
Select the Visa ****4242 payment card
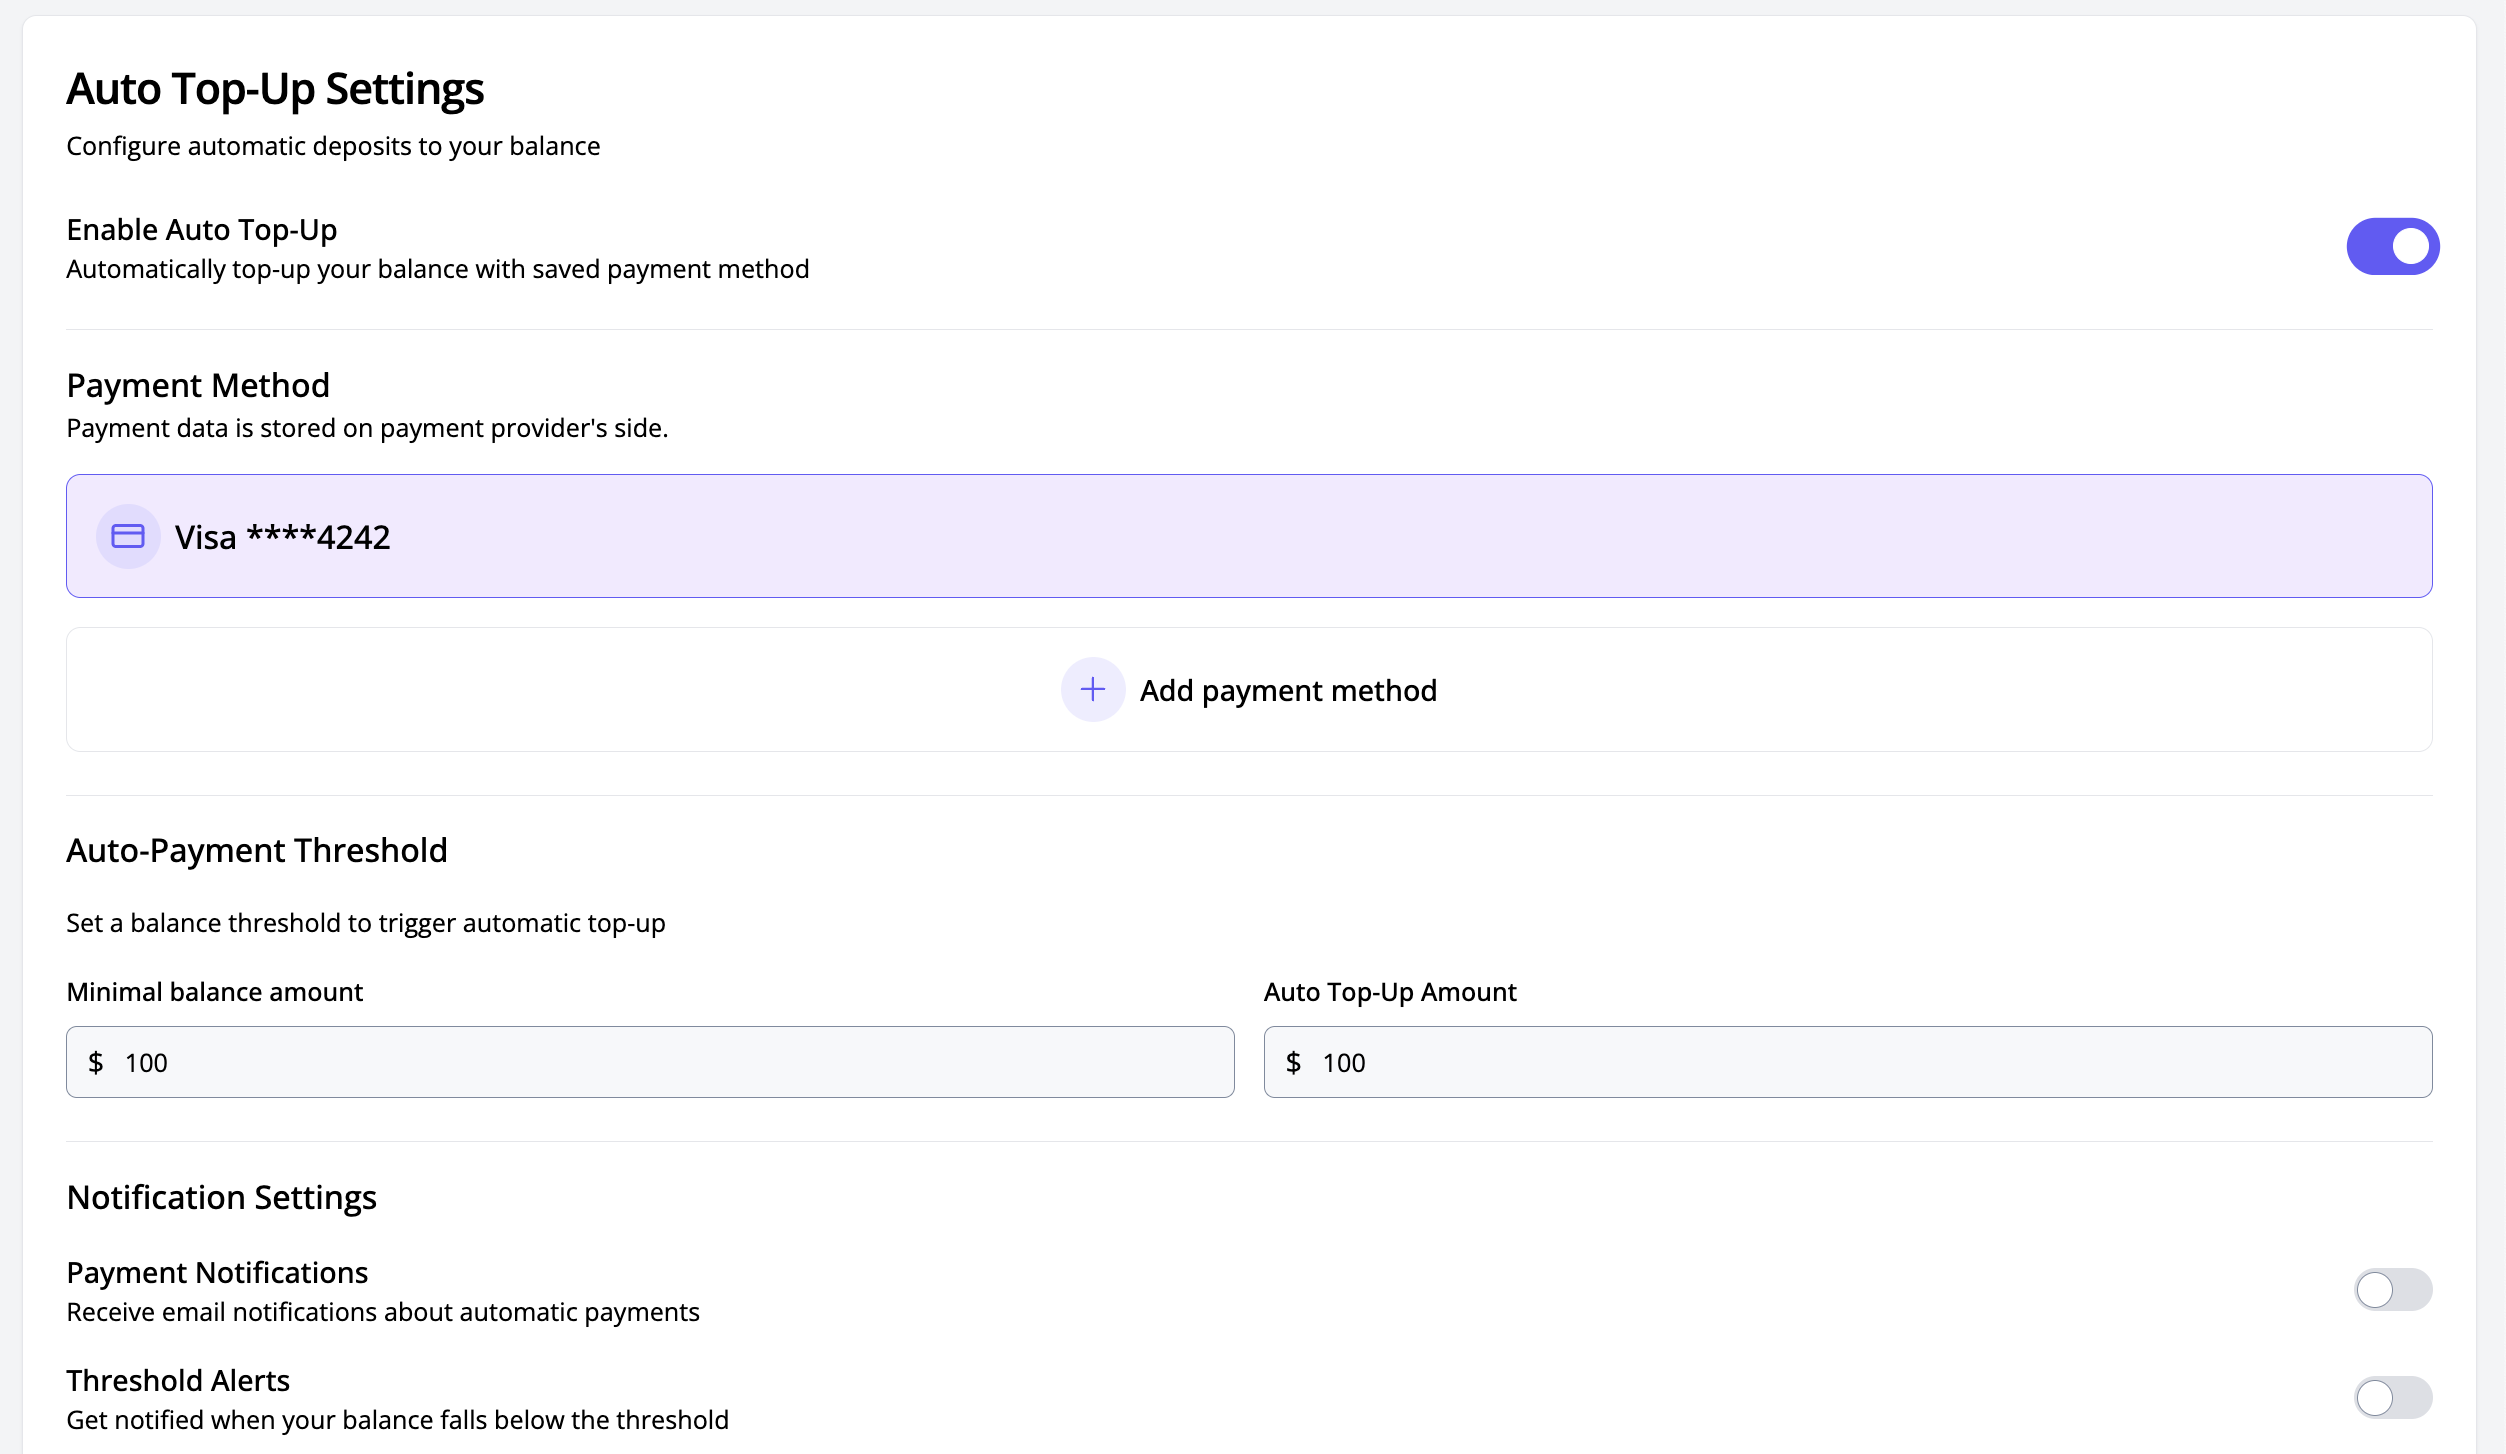[x=1248, y=536]
